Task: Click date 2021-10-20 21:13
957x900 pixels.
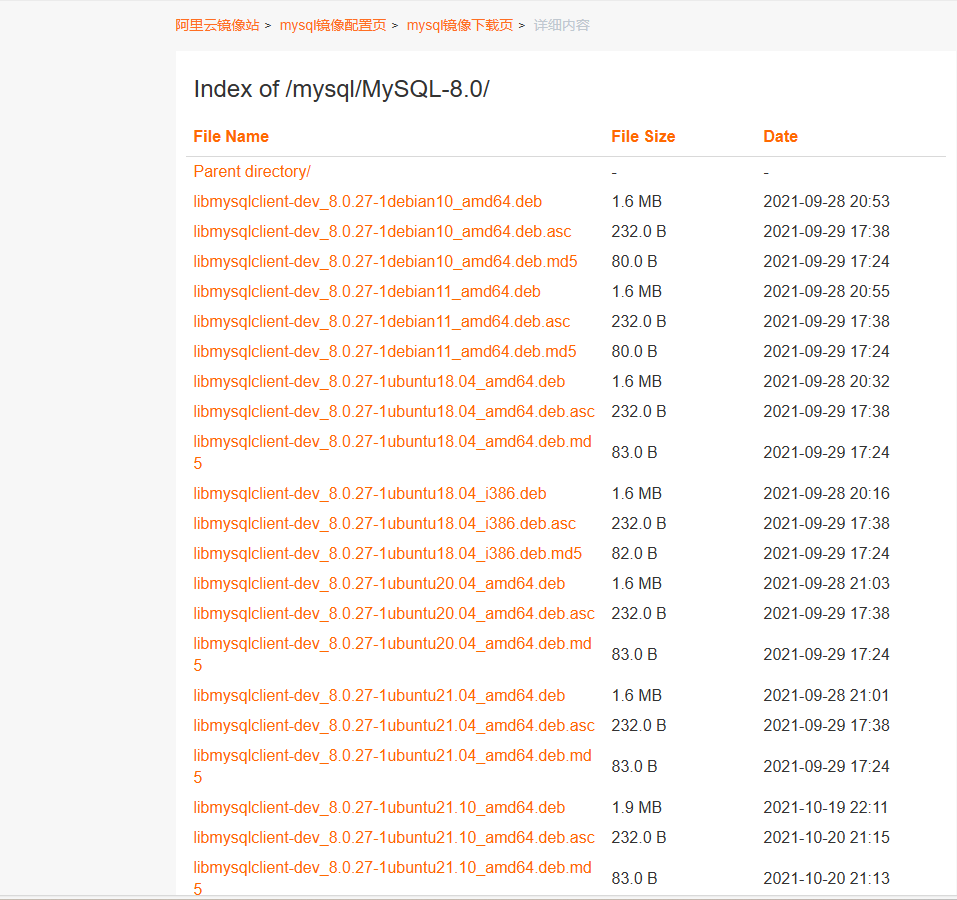Action: pyautogui.click(x=826, y=878)
